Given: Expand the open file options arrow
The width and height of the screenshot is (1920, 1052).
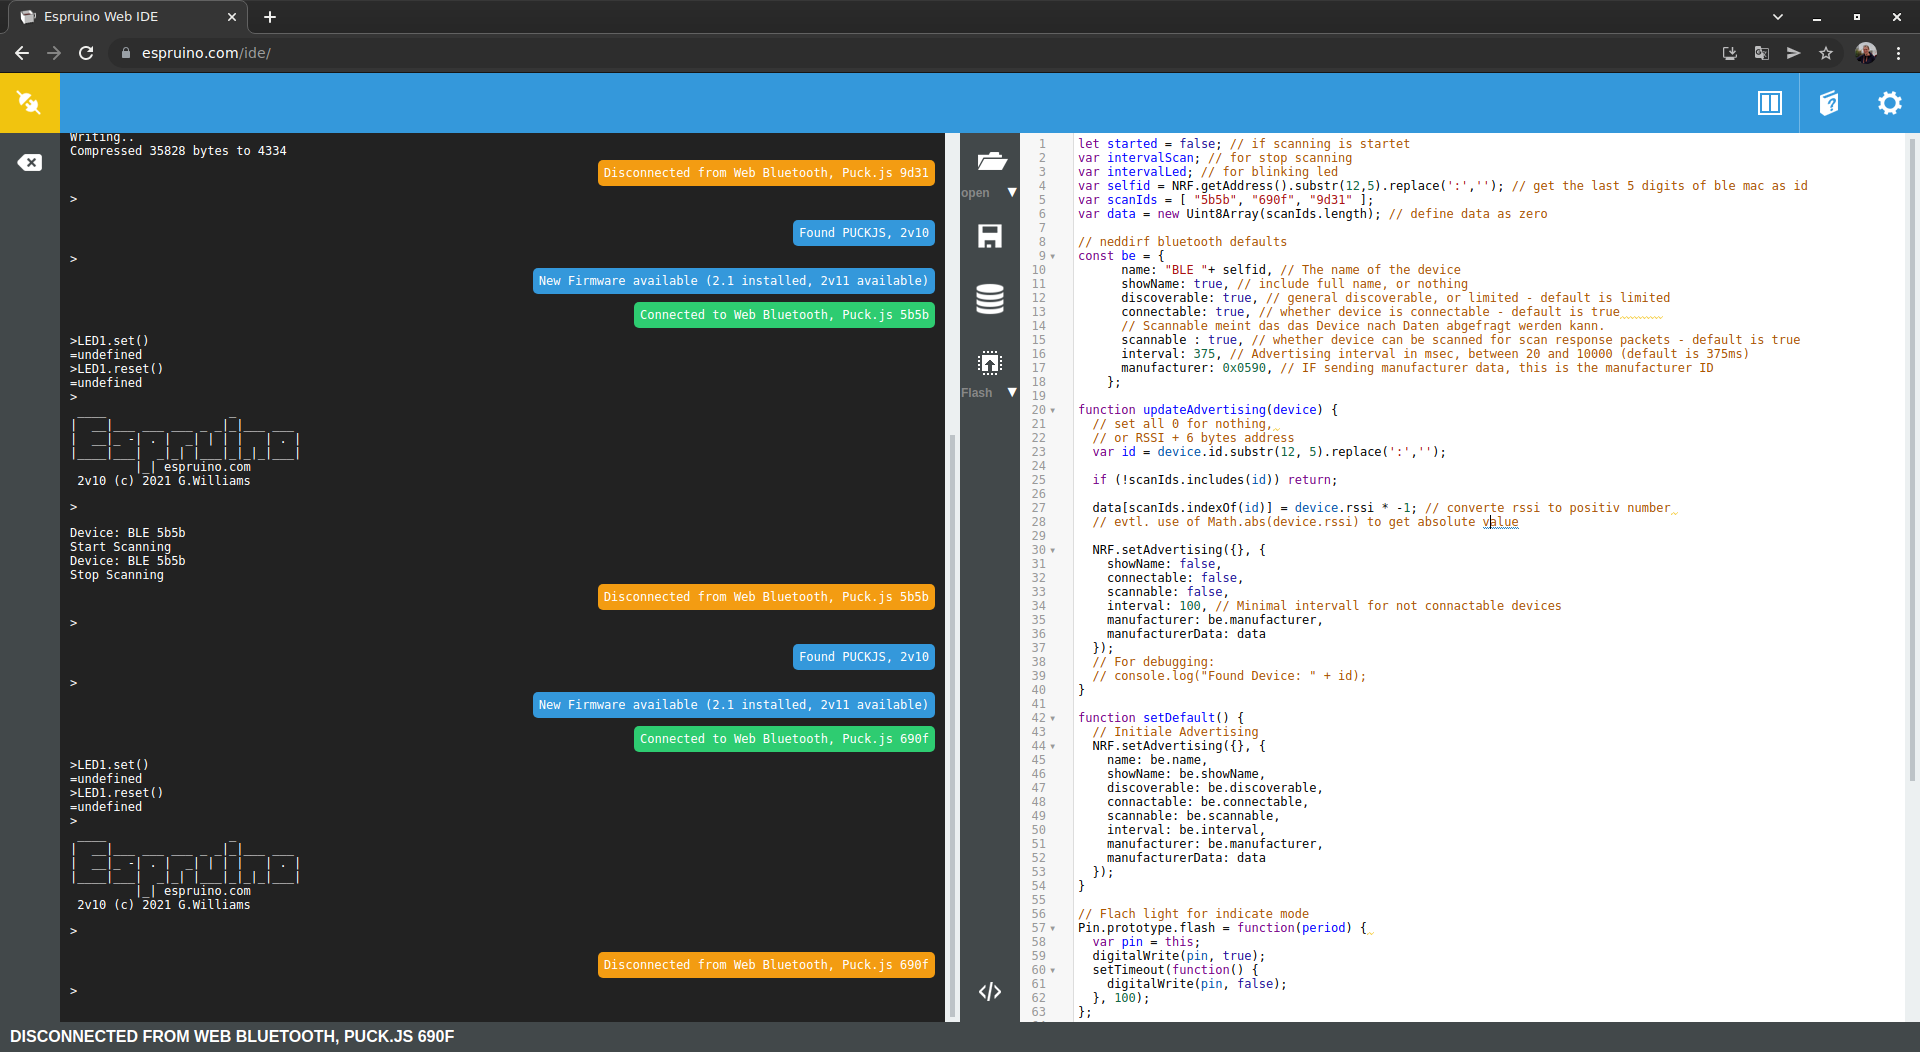Looking at the screenshot, I should click(1012, 192).
